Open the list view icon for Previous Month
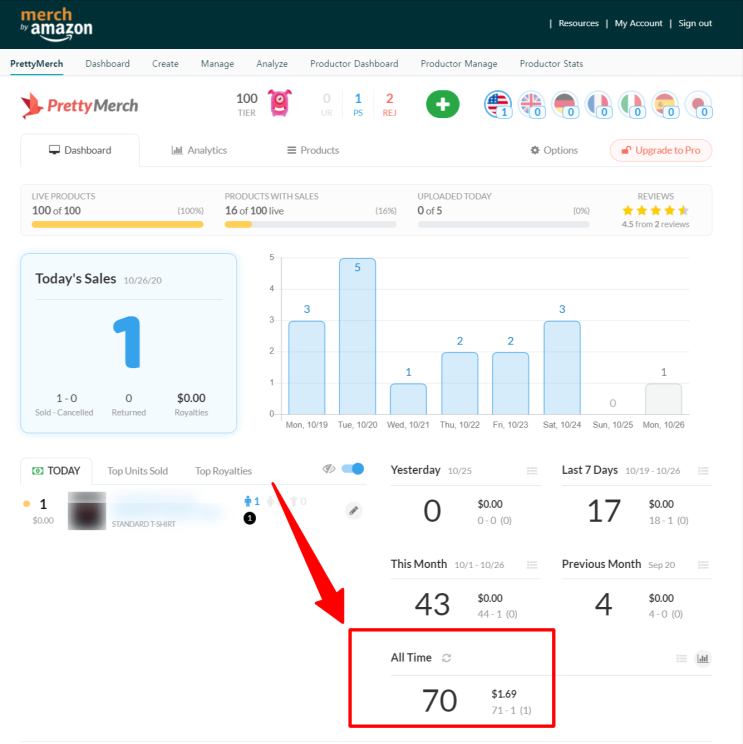The image size is (743, 744). (703, 565)
